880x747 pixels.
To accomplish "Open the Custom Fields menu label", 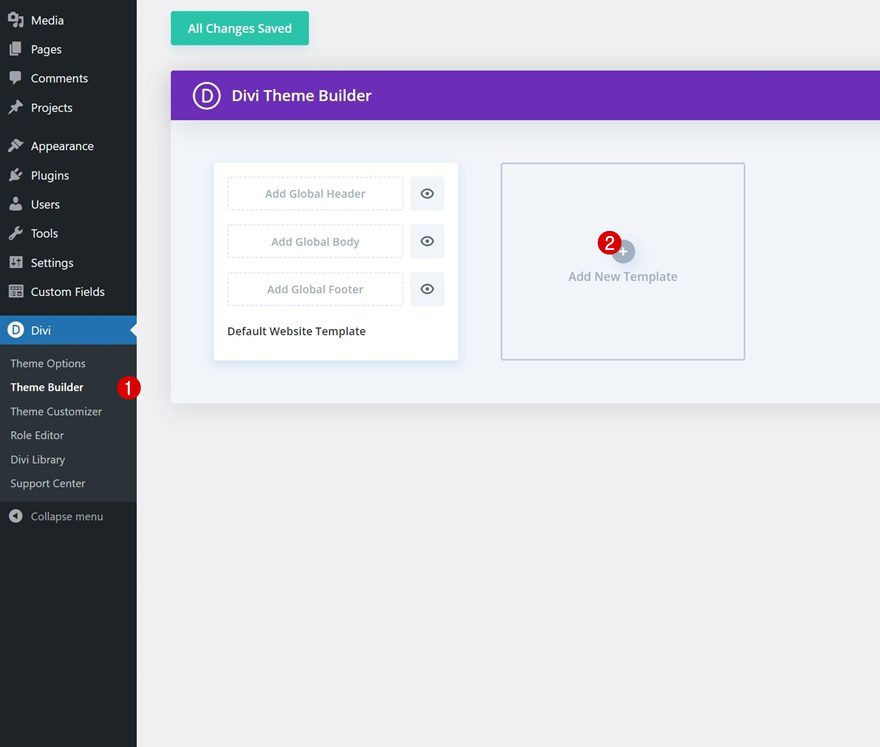I will (x=67, y=291).
